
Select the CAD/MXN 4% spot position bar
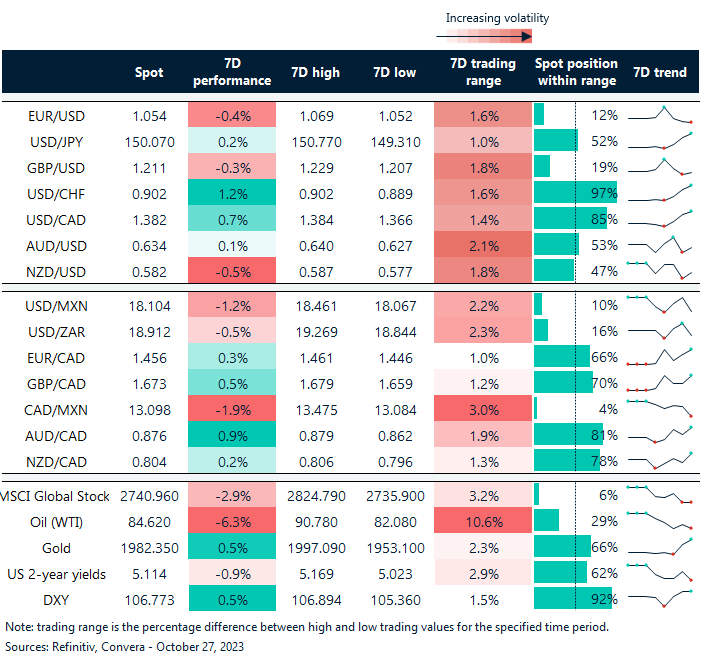[537, 407]
